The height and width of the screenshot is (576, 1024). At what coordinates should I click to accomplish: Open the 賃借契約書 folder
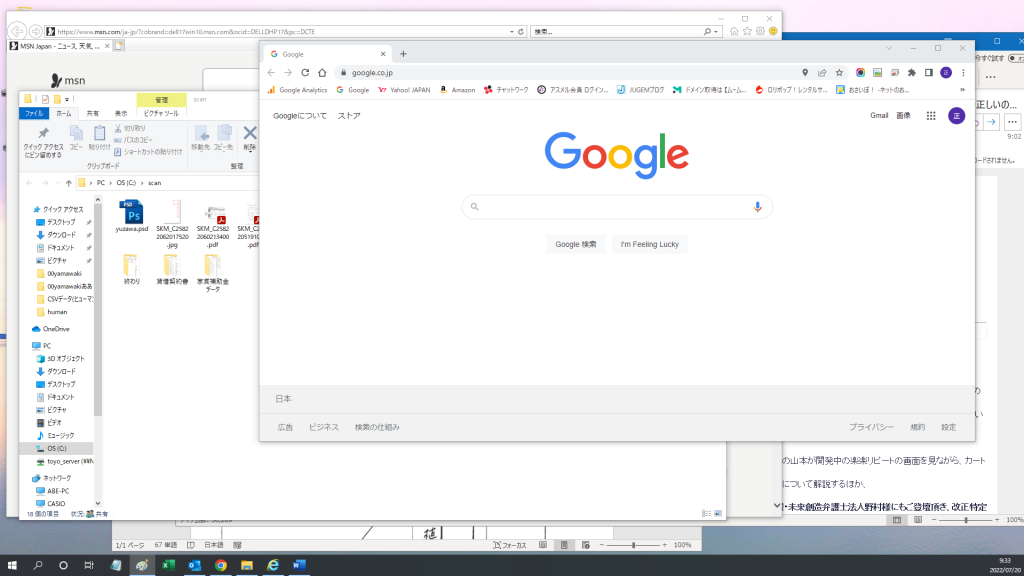pyautogui.click(x=172, y=270)
